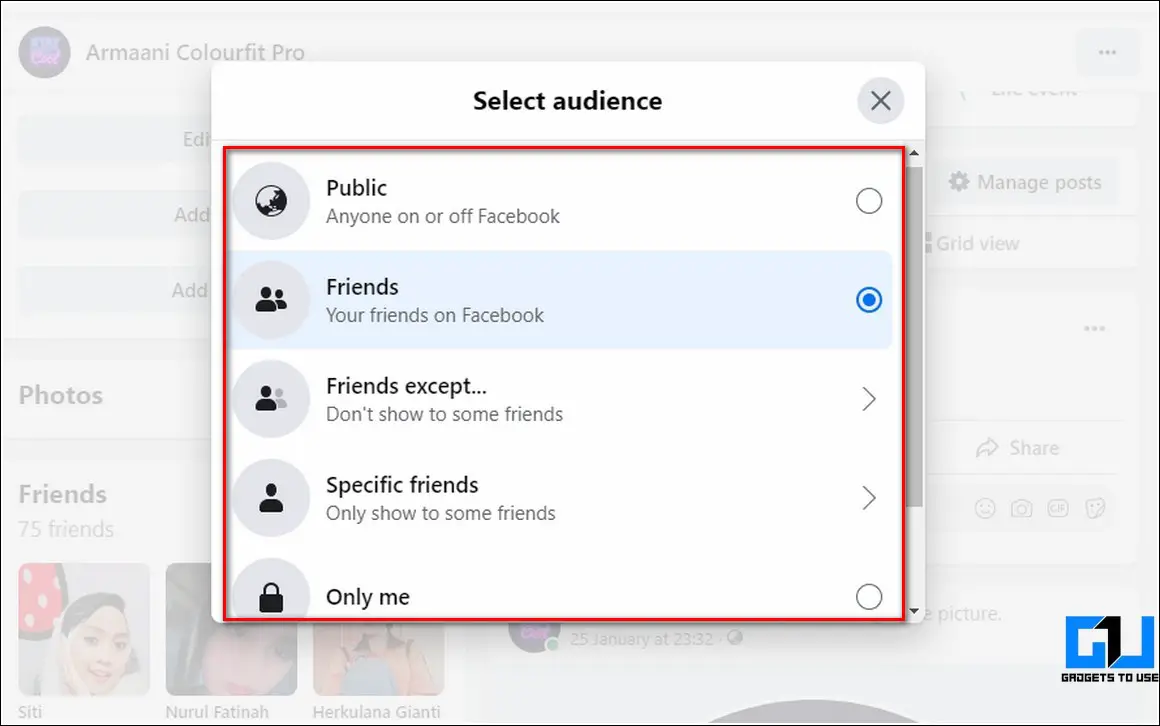The height and width of the screenshot is (726, 1160).
Task: Open Manage posts button
Action: [x=1025, y=182]
